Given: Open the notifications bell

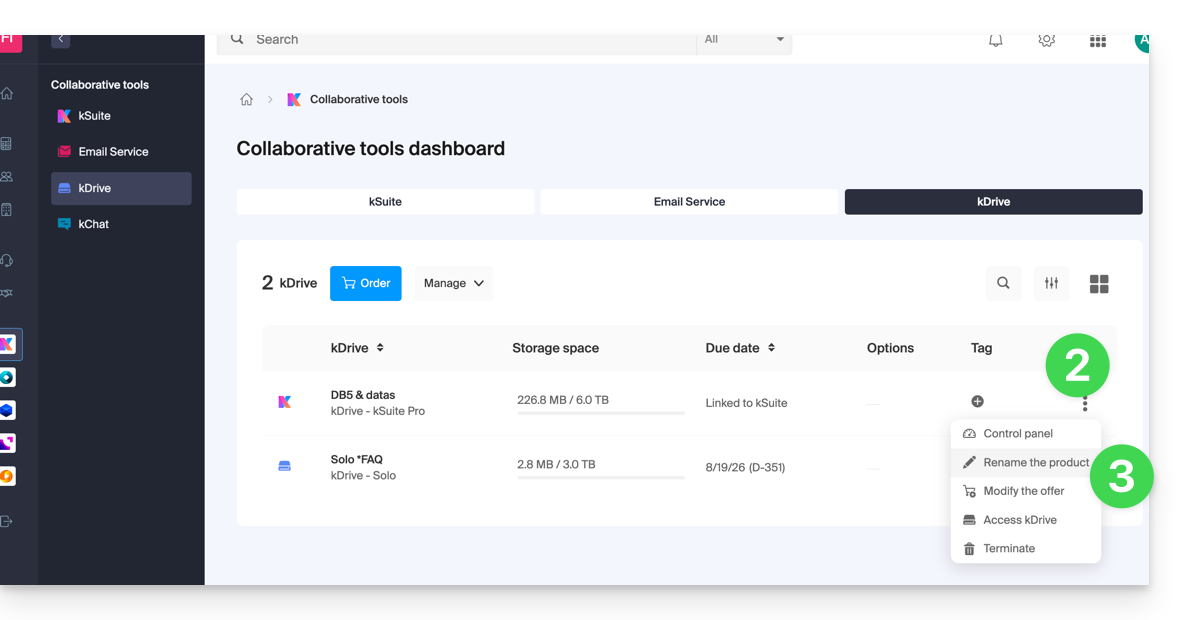Looking at the screenshot, I should [x=996, y=40].
